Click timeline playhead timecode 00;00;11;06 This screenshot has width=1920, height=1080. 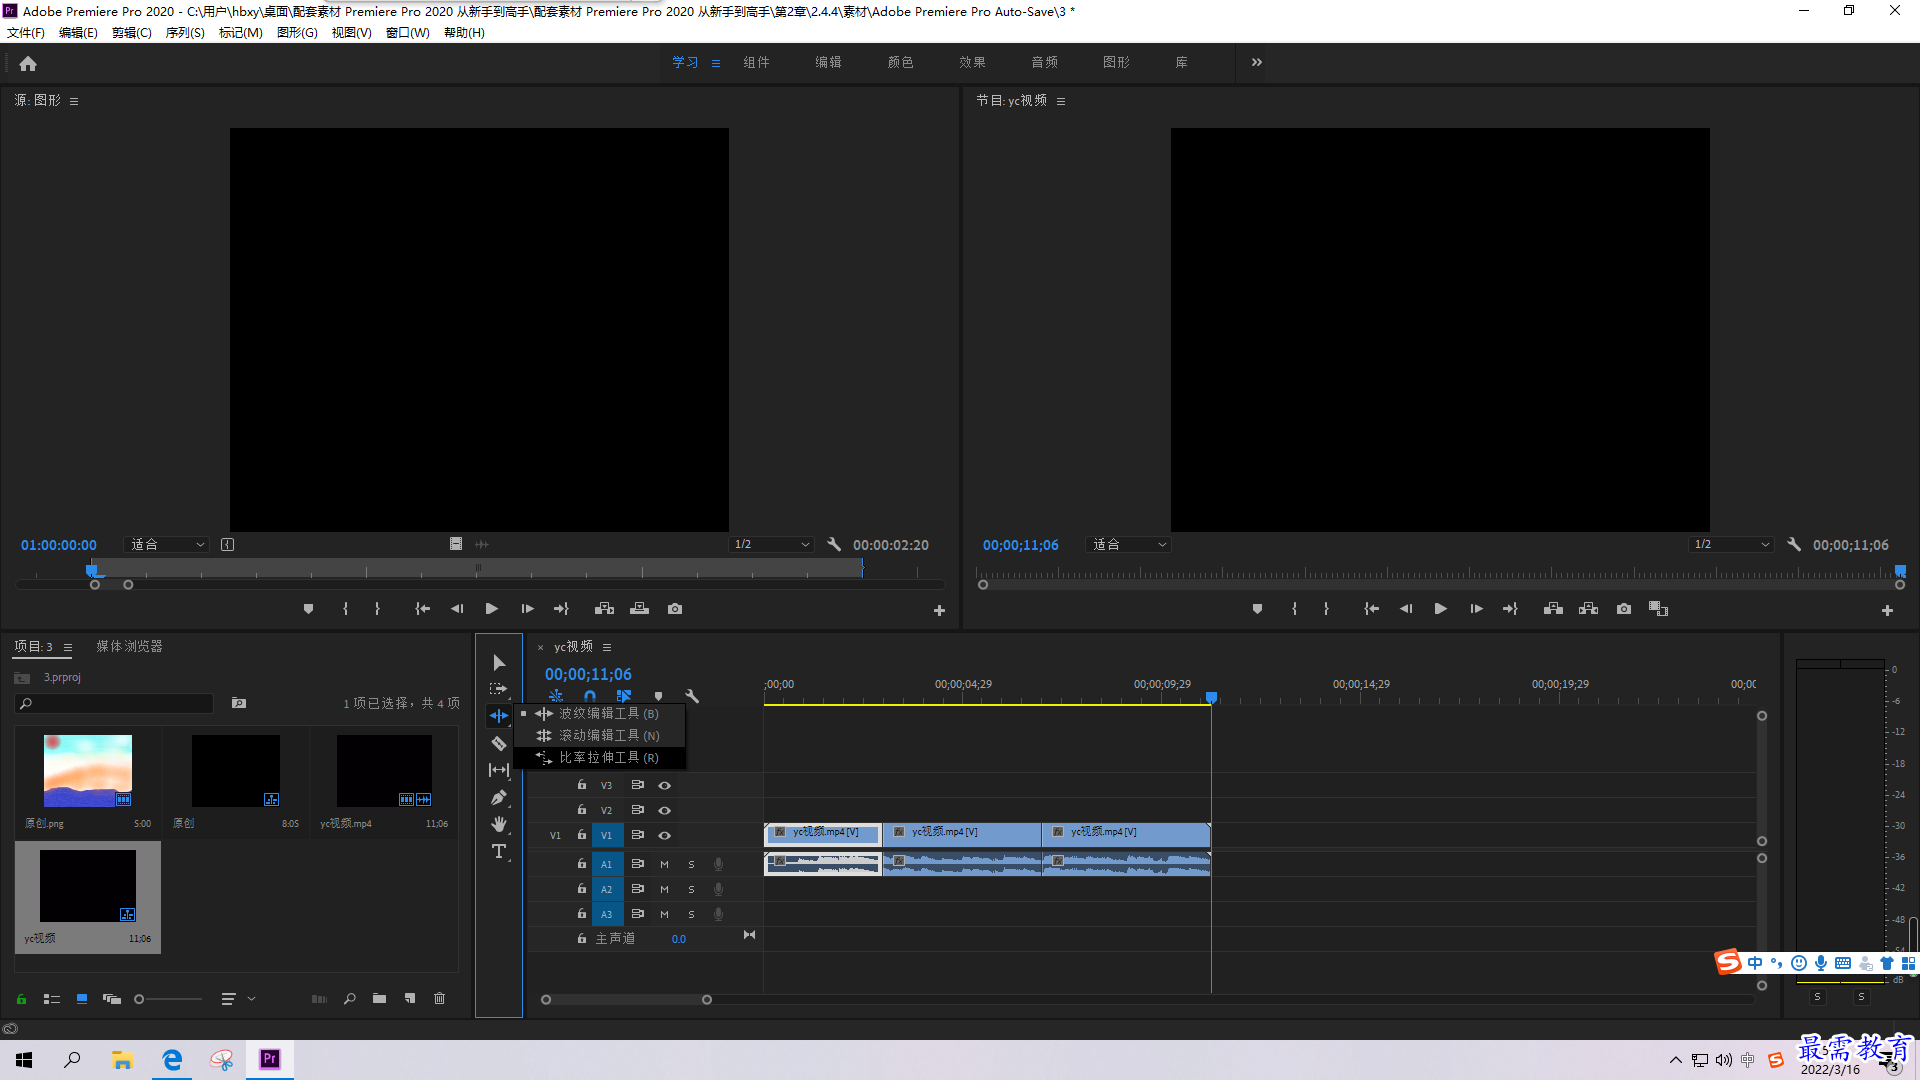tap(588, 675)
